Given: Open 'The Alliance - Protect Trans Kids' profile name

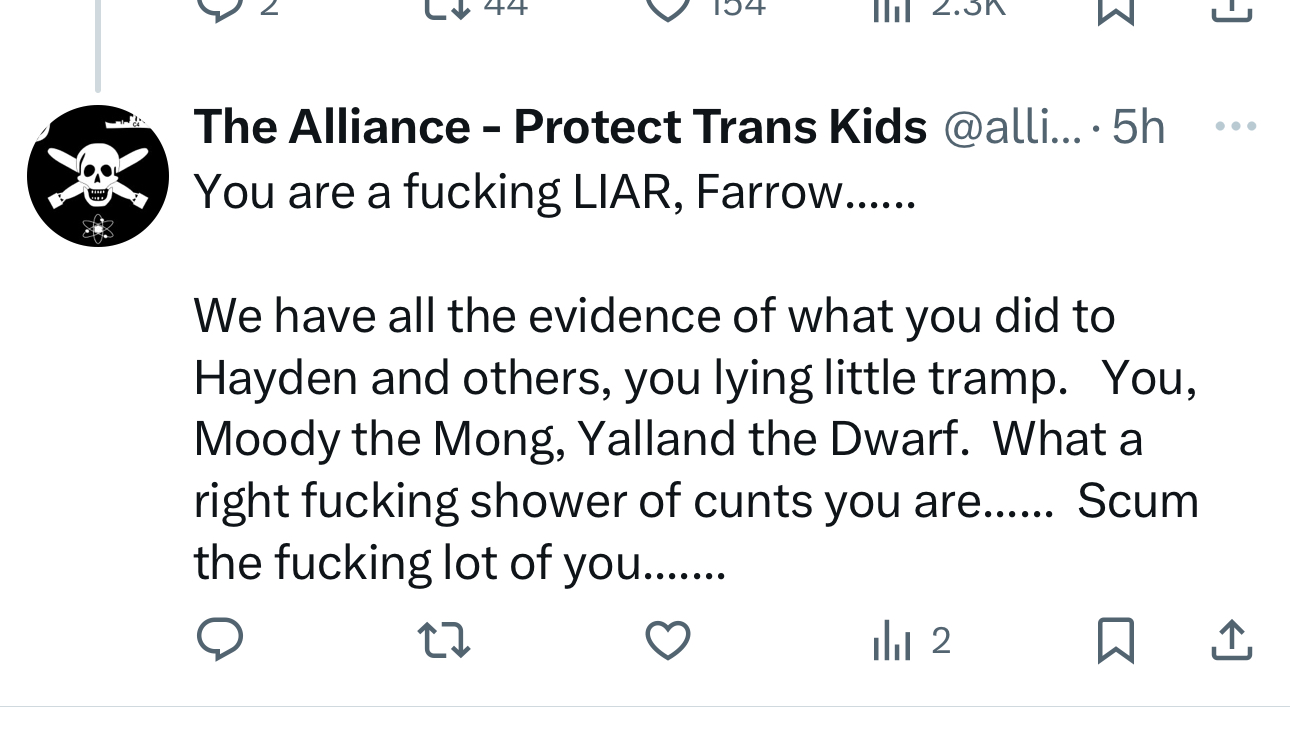Looking at the screenshot, I should point(560,128).
